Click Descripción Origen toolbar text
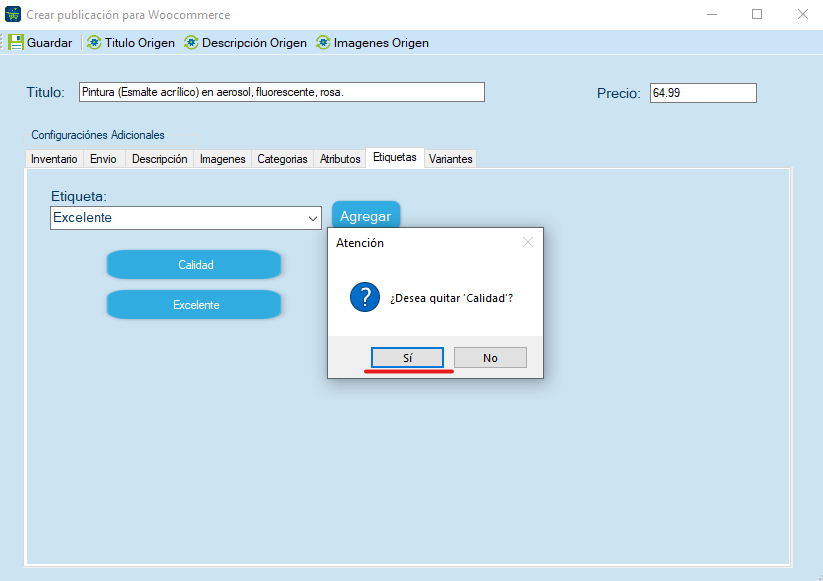The image size is (823, 581). pyautogui.click(x=254, y=43)
